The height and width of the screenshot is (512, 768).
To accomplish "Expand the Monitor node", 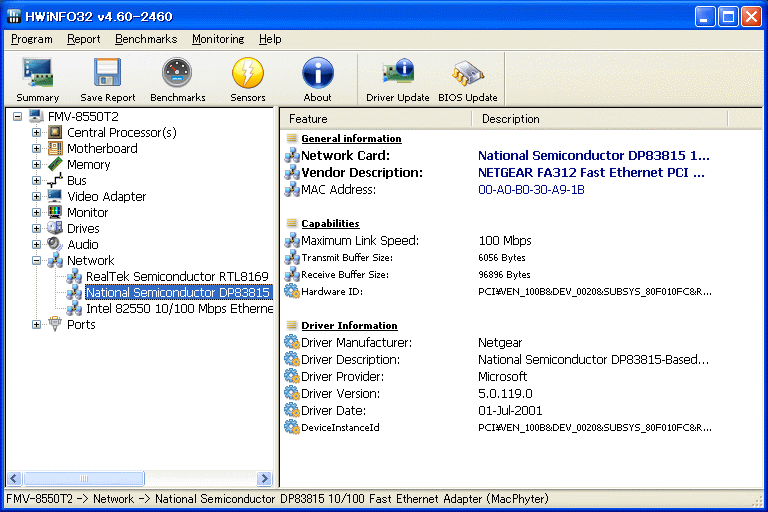I will click(x=36, y=212).
